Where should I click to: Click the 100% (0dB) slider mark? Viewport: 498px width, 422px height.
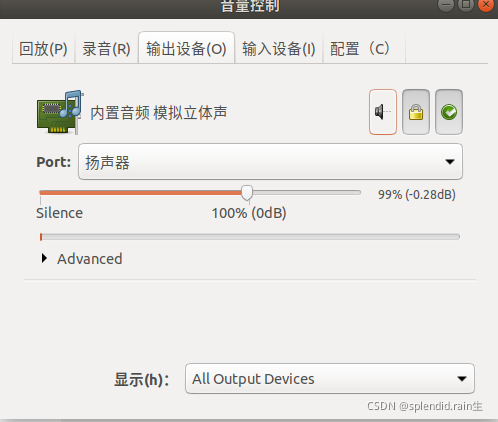(x=249, y=213)
